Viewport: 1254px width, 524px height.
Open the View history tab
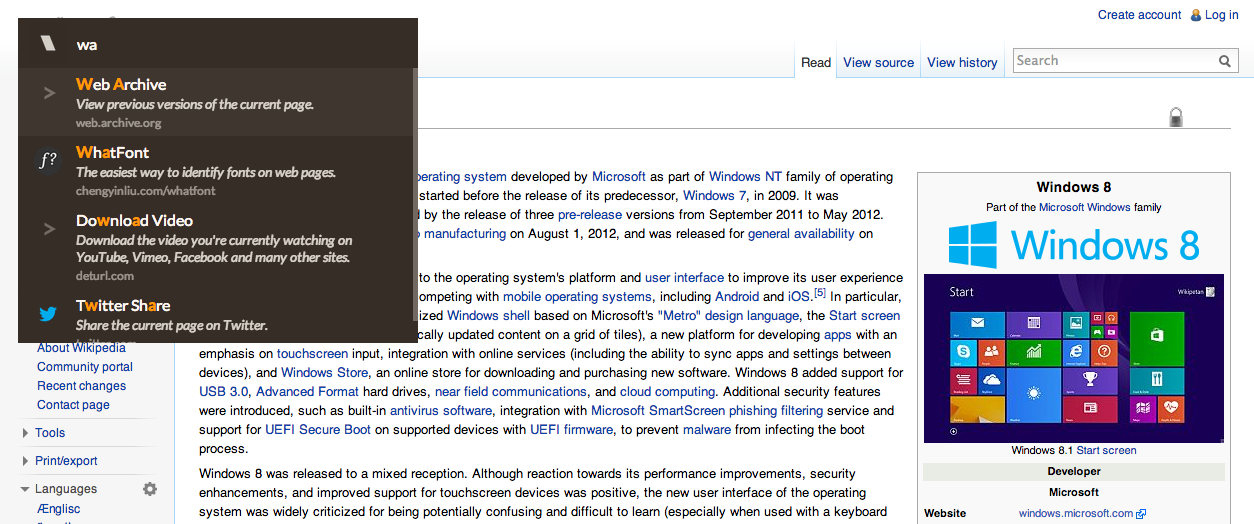(x=962, y=62)
